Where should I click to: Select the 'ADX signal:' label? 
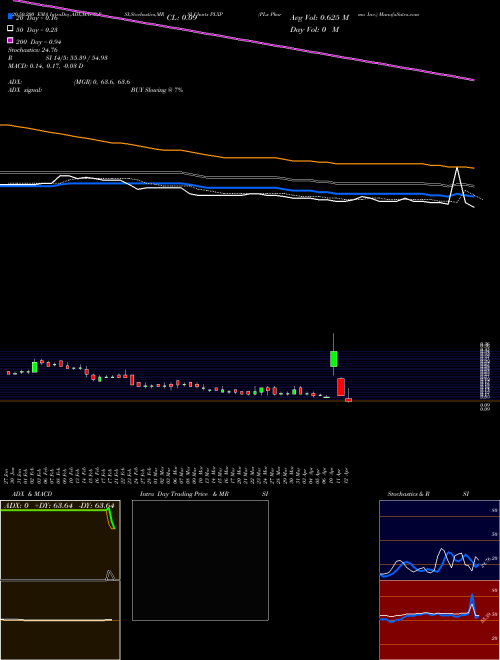(x=25, y=90)
